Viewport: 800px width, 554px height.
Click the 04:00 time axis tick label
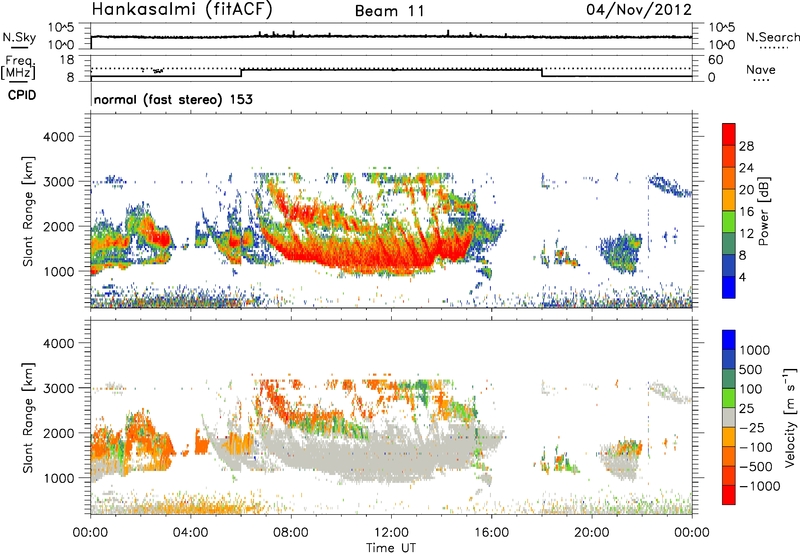(x=191, y=533)
